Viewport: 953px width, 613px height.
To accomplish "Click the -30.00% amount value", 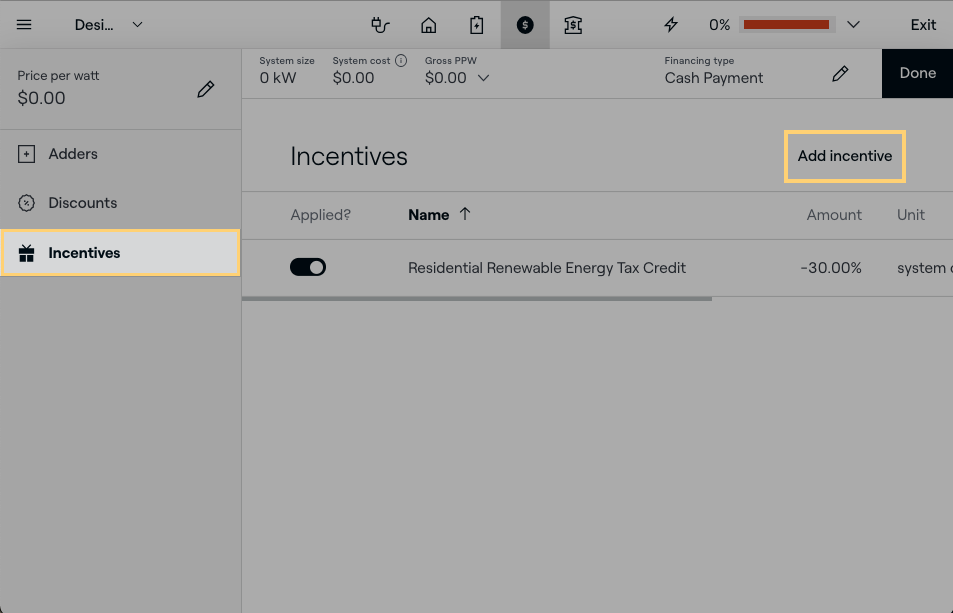I will pyautogui.click(x=831, y=268).
